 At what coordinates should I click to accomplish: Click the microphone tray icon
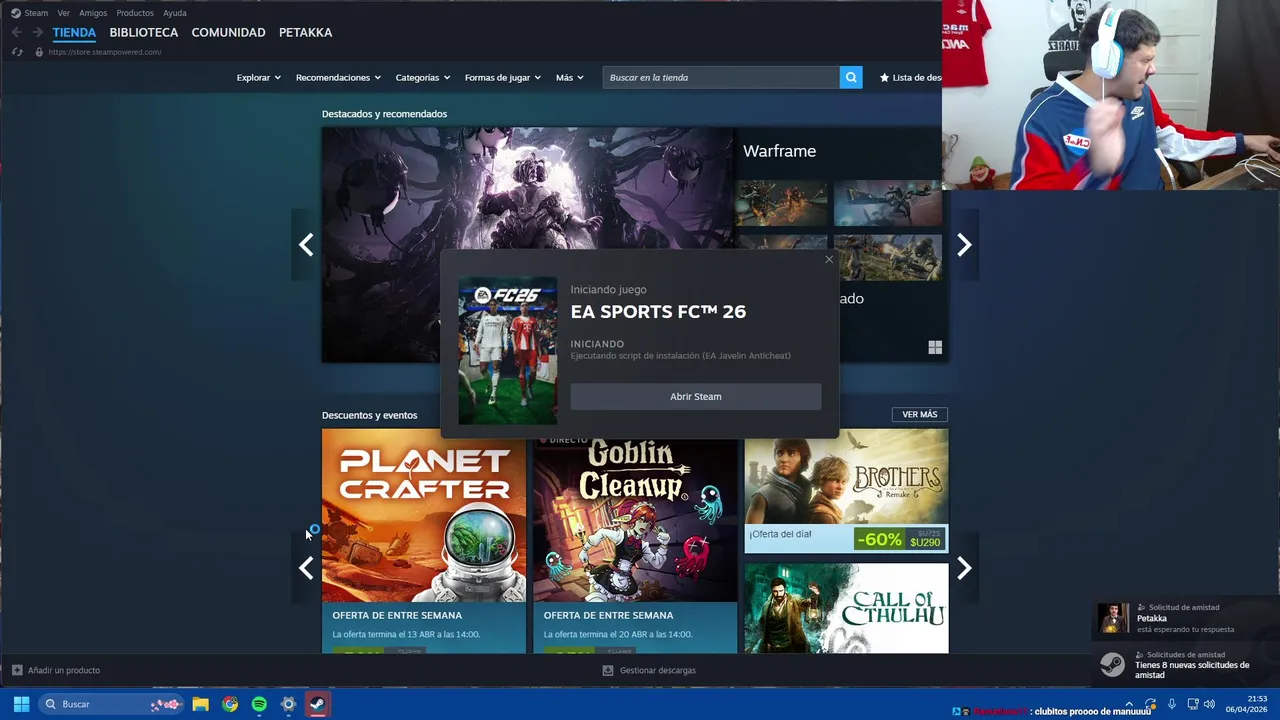1172,704
